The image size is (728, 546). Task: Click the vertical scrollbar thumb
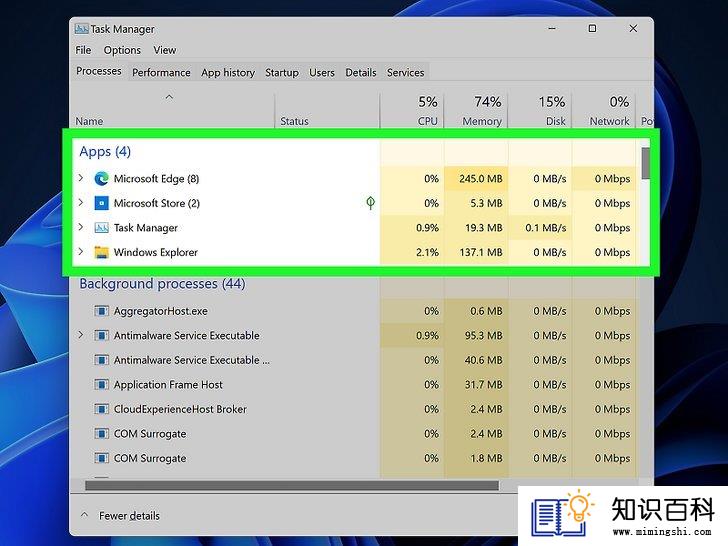pyautogui.click(x=645, y=163)
